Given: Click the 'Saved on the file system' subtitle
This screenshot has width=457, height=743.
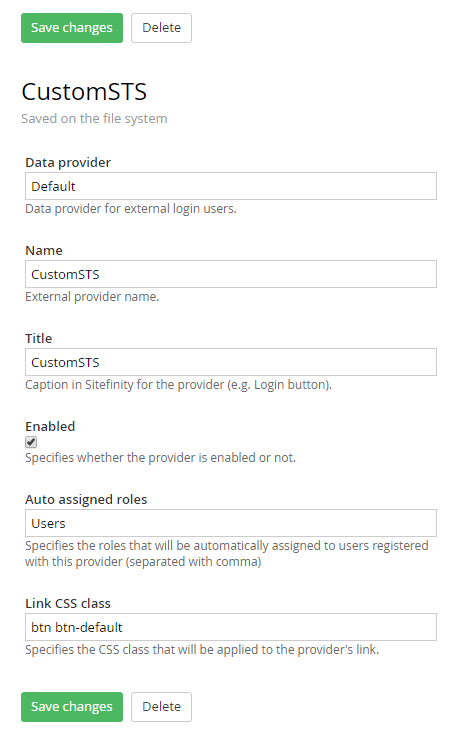Looking at the screenshot, I should click(x=94, y=118).
